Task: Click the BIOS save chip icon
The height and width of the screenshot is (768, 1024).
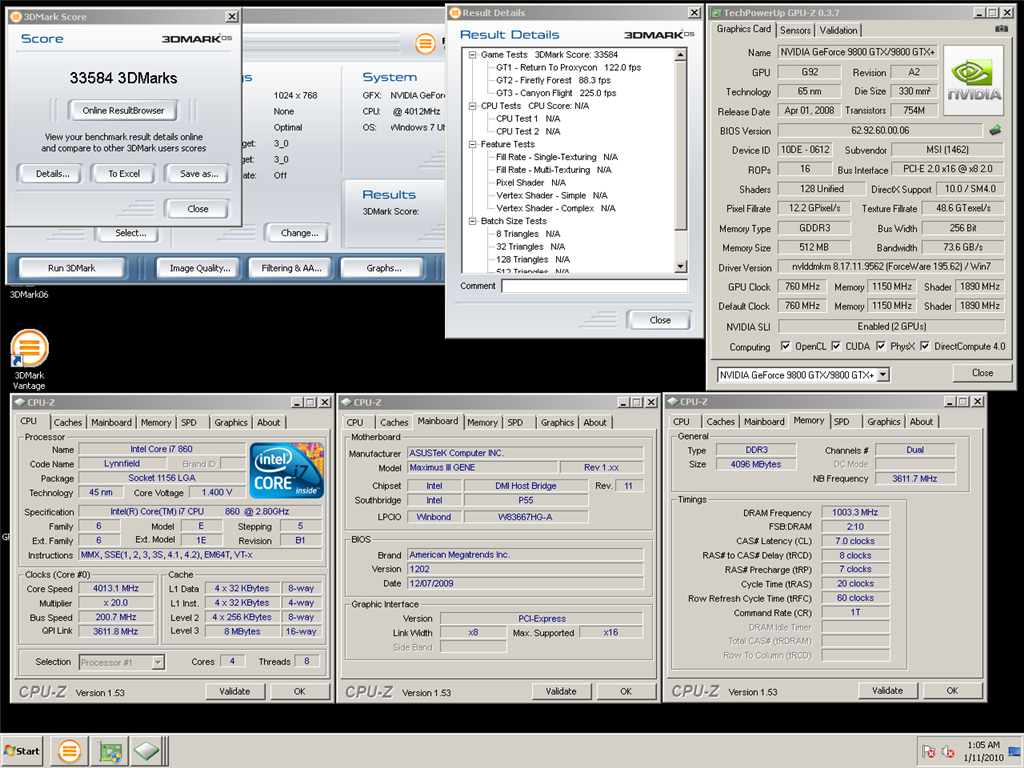Action: coord(996,130)
